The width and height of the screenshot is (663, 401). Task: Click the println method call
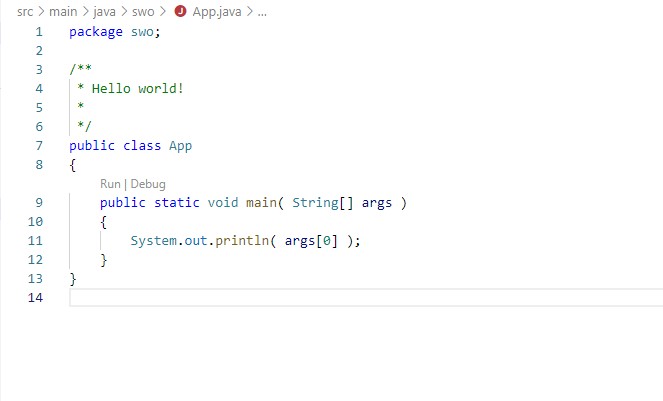[238, 241]
